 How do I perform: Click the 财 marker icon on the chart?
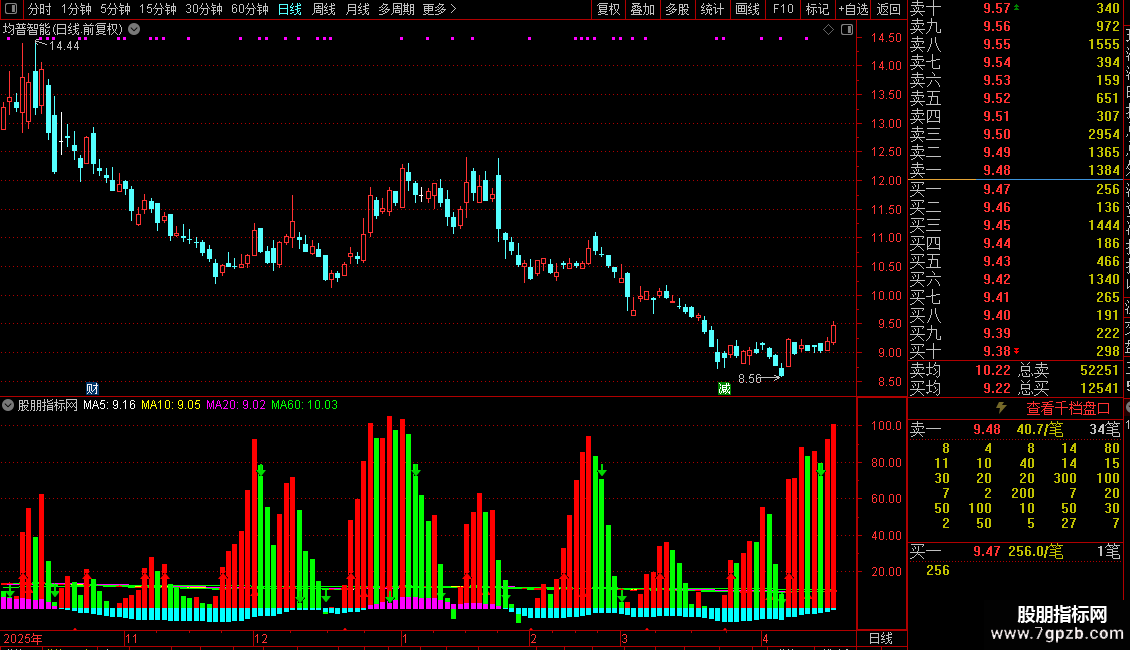click(x=92, y=388)
